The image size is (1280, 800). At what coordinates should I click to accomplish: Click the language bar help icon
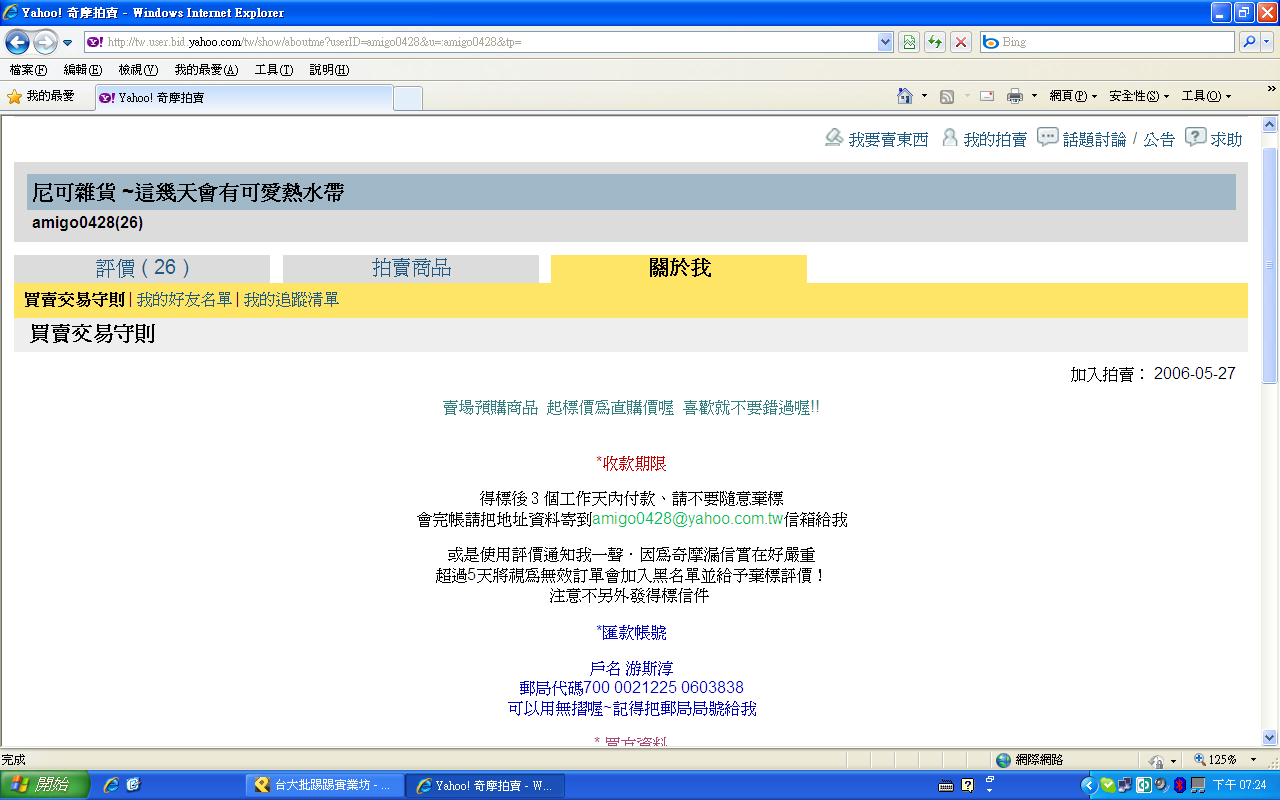(x=968, y=785)
